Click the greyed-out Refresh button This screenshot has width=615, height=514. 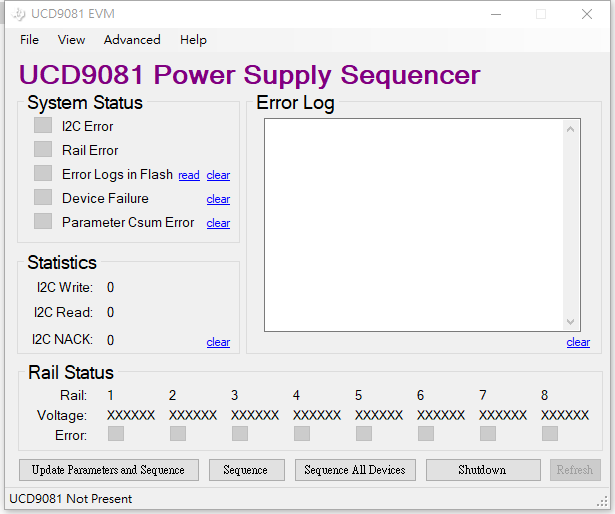pos(575,470)
